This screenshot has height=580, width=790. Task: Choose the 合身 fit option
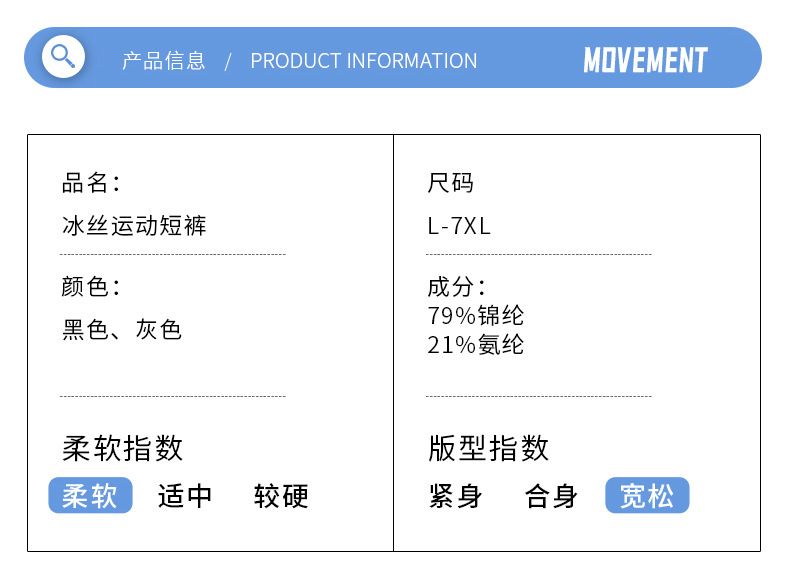click(551, 496)
